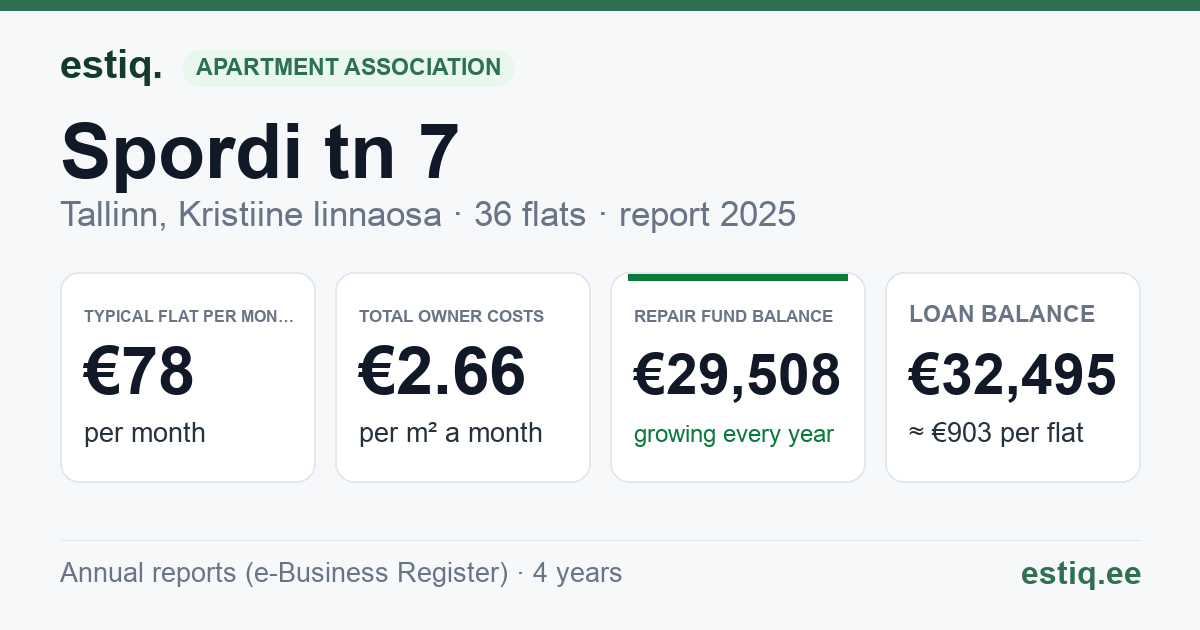Click the TOTAL OWNER COSTS label

(x=451, y=316)
